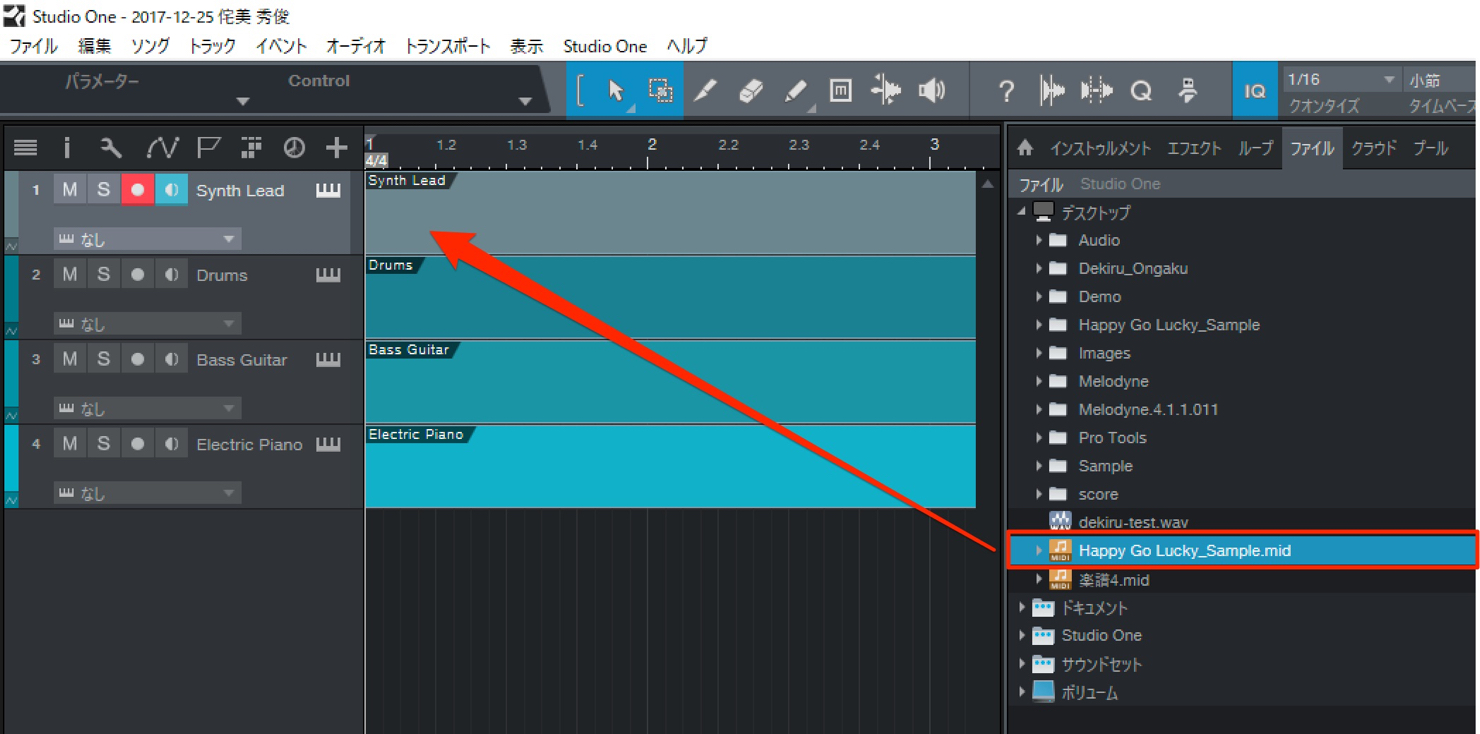The image size is (1480, 734).
Task: Open the marker track flag icon
Action: click(207, 148)
